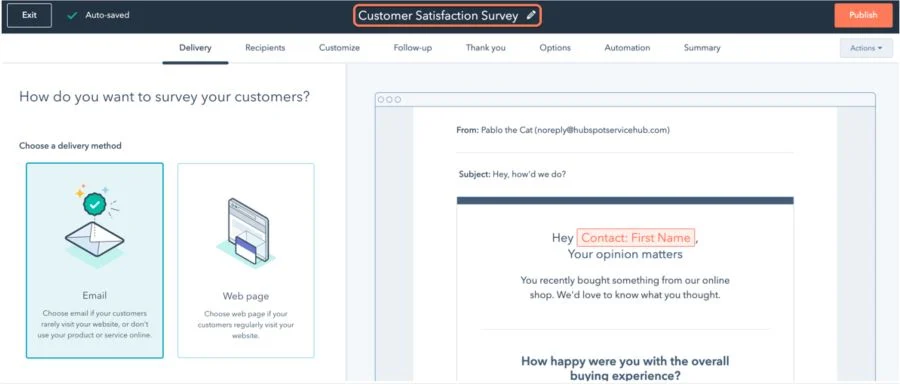Image resolution: width=900 pixels, height=384 pixels.
Task: Click the From: Pablo the Cat line
Action: pos(563,130)
